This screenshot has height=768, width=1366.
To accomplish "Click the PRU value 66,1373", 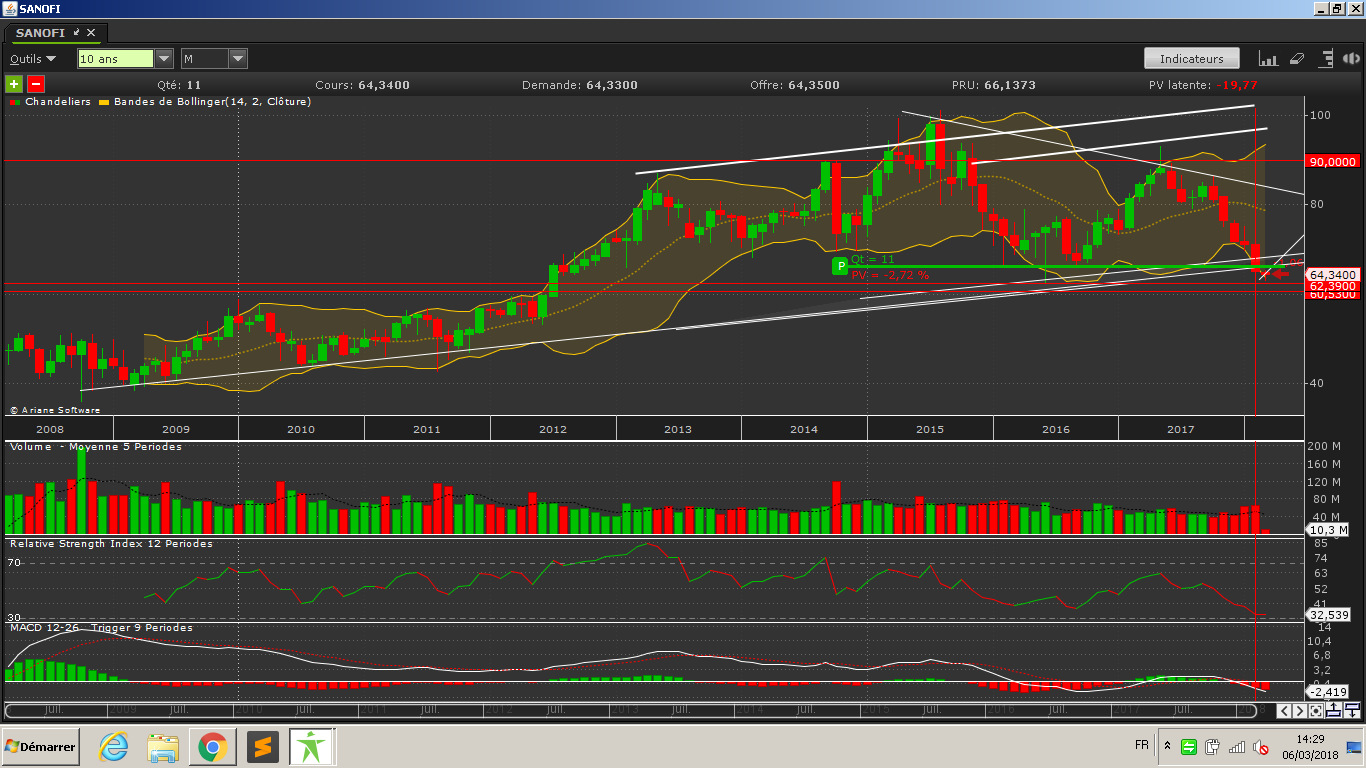I will 1010,85.
